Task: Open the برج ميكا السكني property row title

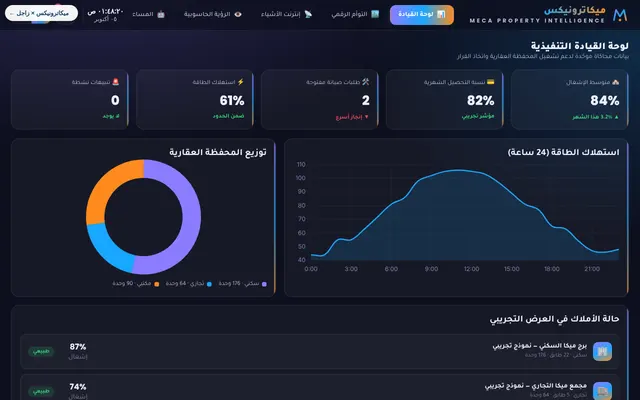Action: [540, 346]
